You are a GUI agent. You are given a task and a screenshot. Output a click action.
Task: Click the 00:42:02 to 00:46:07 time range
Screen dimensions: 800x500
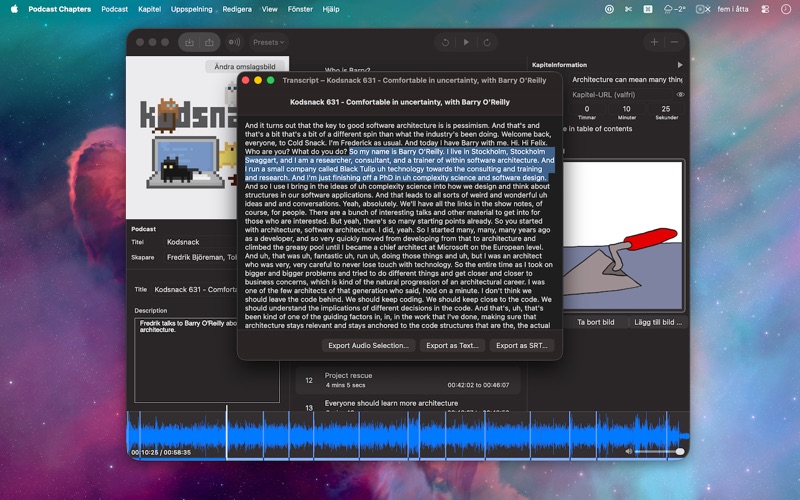pyautogui.click(x=478, y=385)
